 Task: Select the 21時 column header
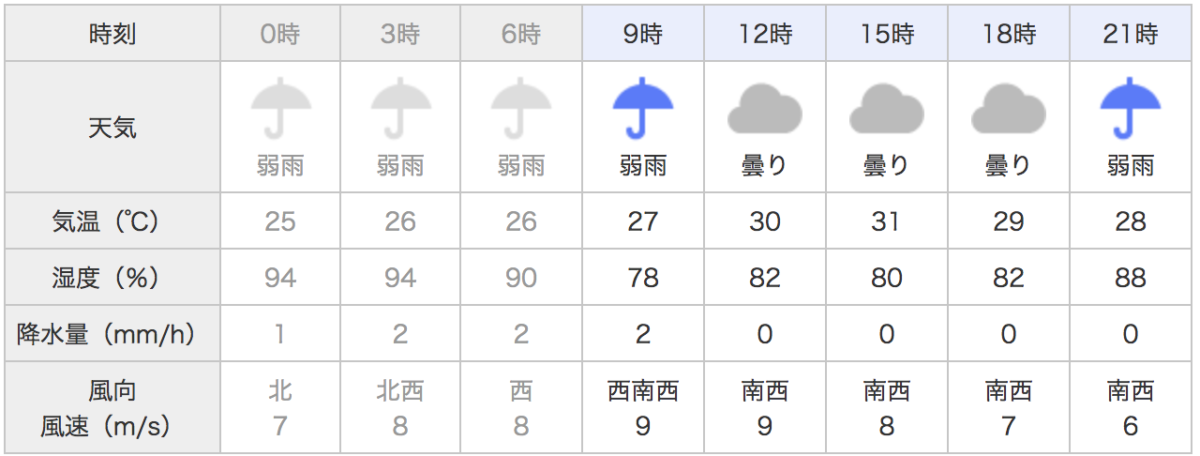(1130, 35)
